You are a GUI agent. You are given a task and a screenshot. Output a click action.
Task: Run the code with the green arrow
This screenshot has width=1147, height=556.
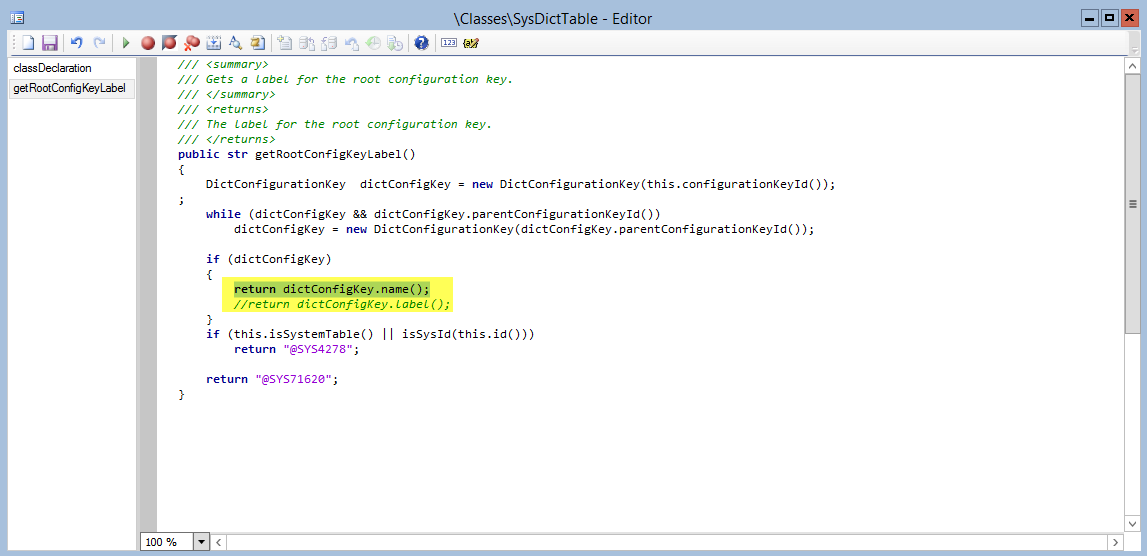(x=126, y=43)
